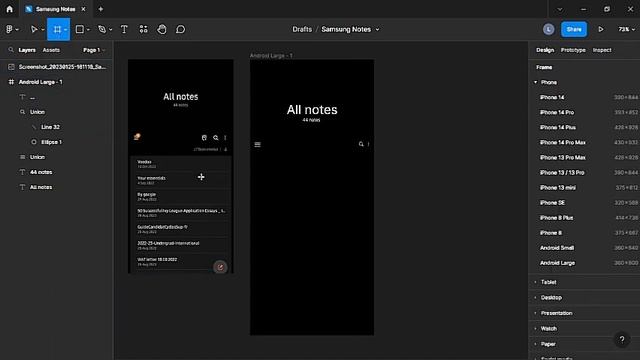Expand the Watch presets section
This screenshot has width=640, height=360.
coord(536,329)
